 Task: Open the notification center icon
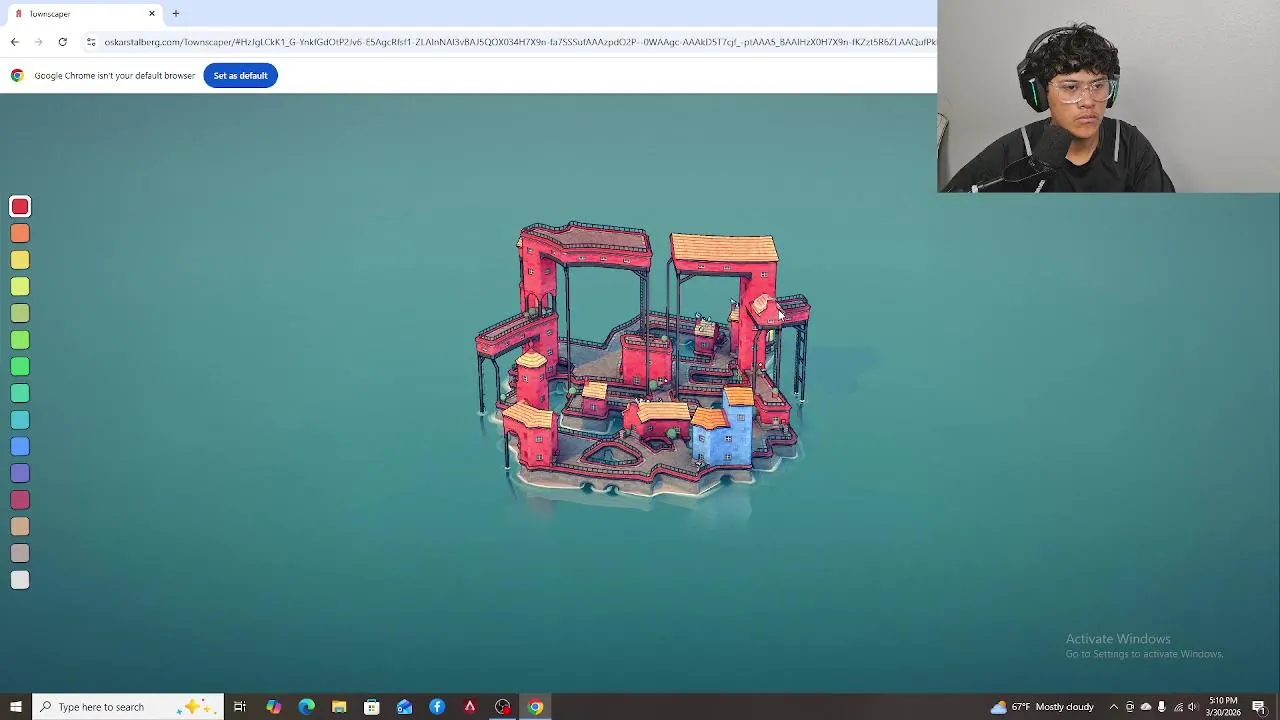coord(1259,707)
